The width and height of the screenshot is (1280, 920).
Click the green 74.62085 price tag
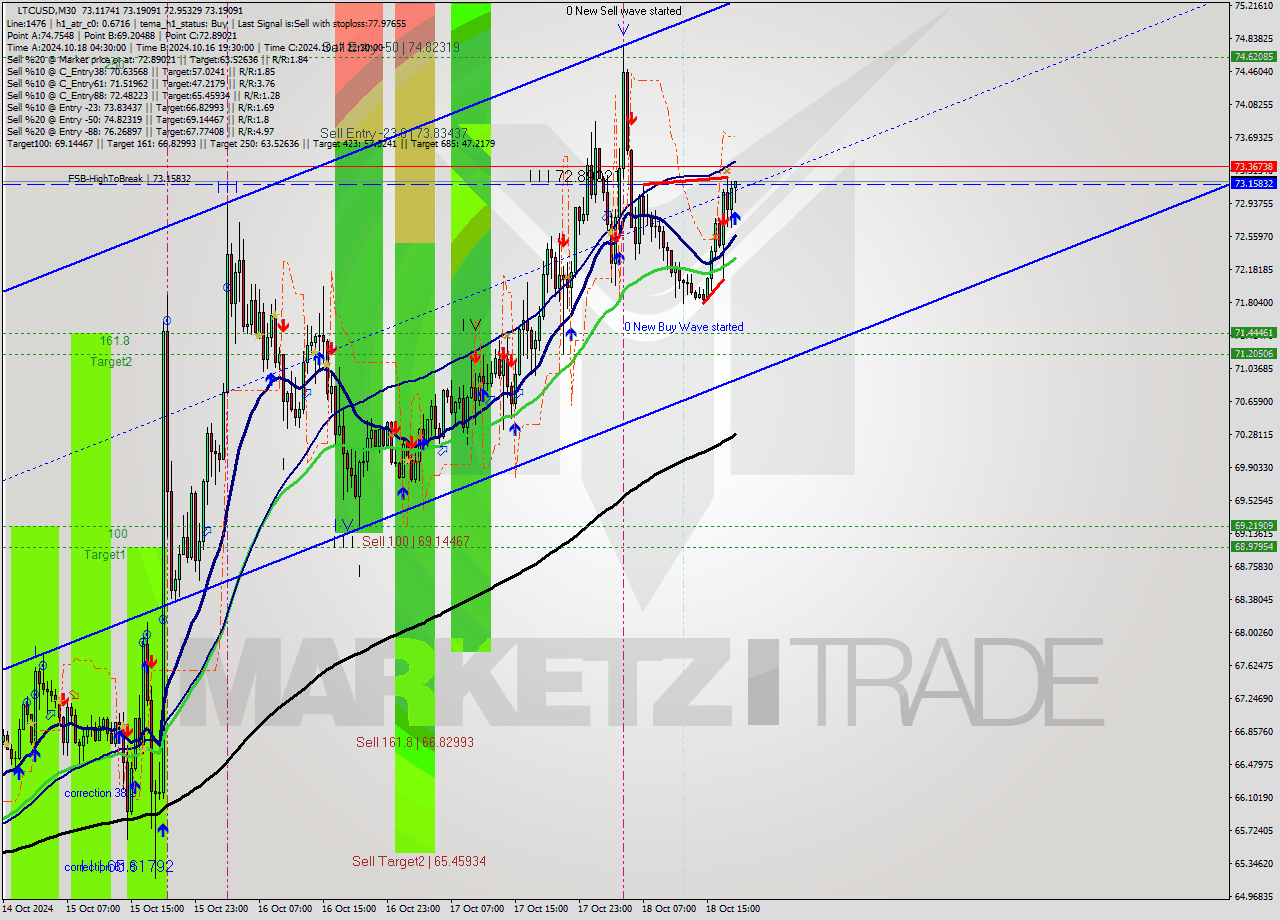tap(1253, 57)
